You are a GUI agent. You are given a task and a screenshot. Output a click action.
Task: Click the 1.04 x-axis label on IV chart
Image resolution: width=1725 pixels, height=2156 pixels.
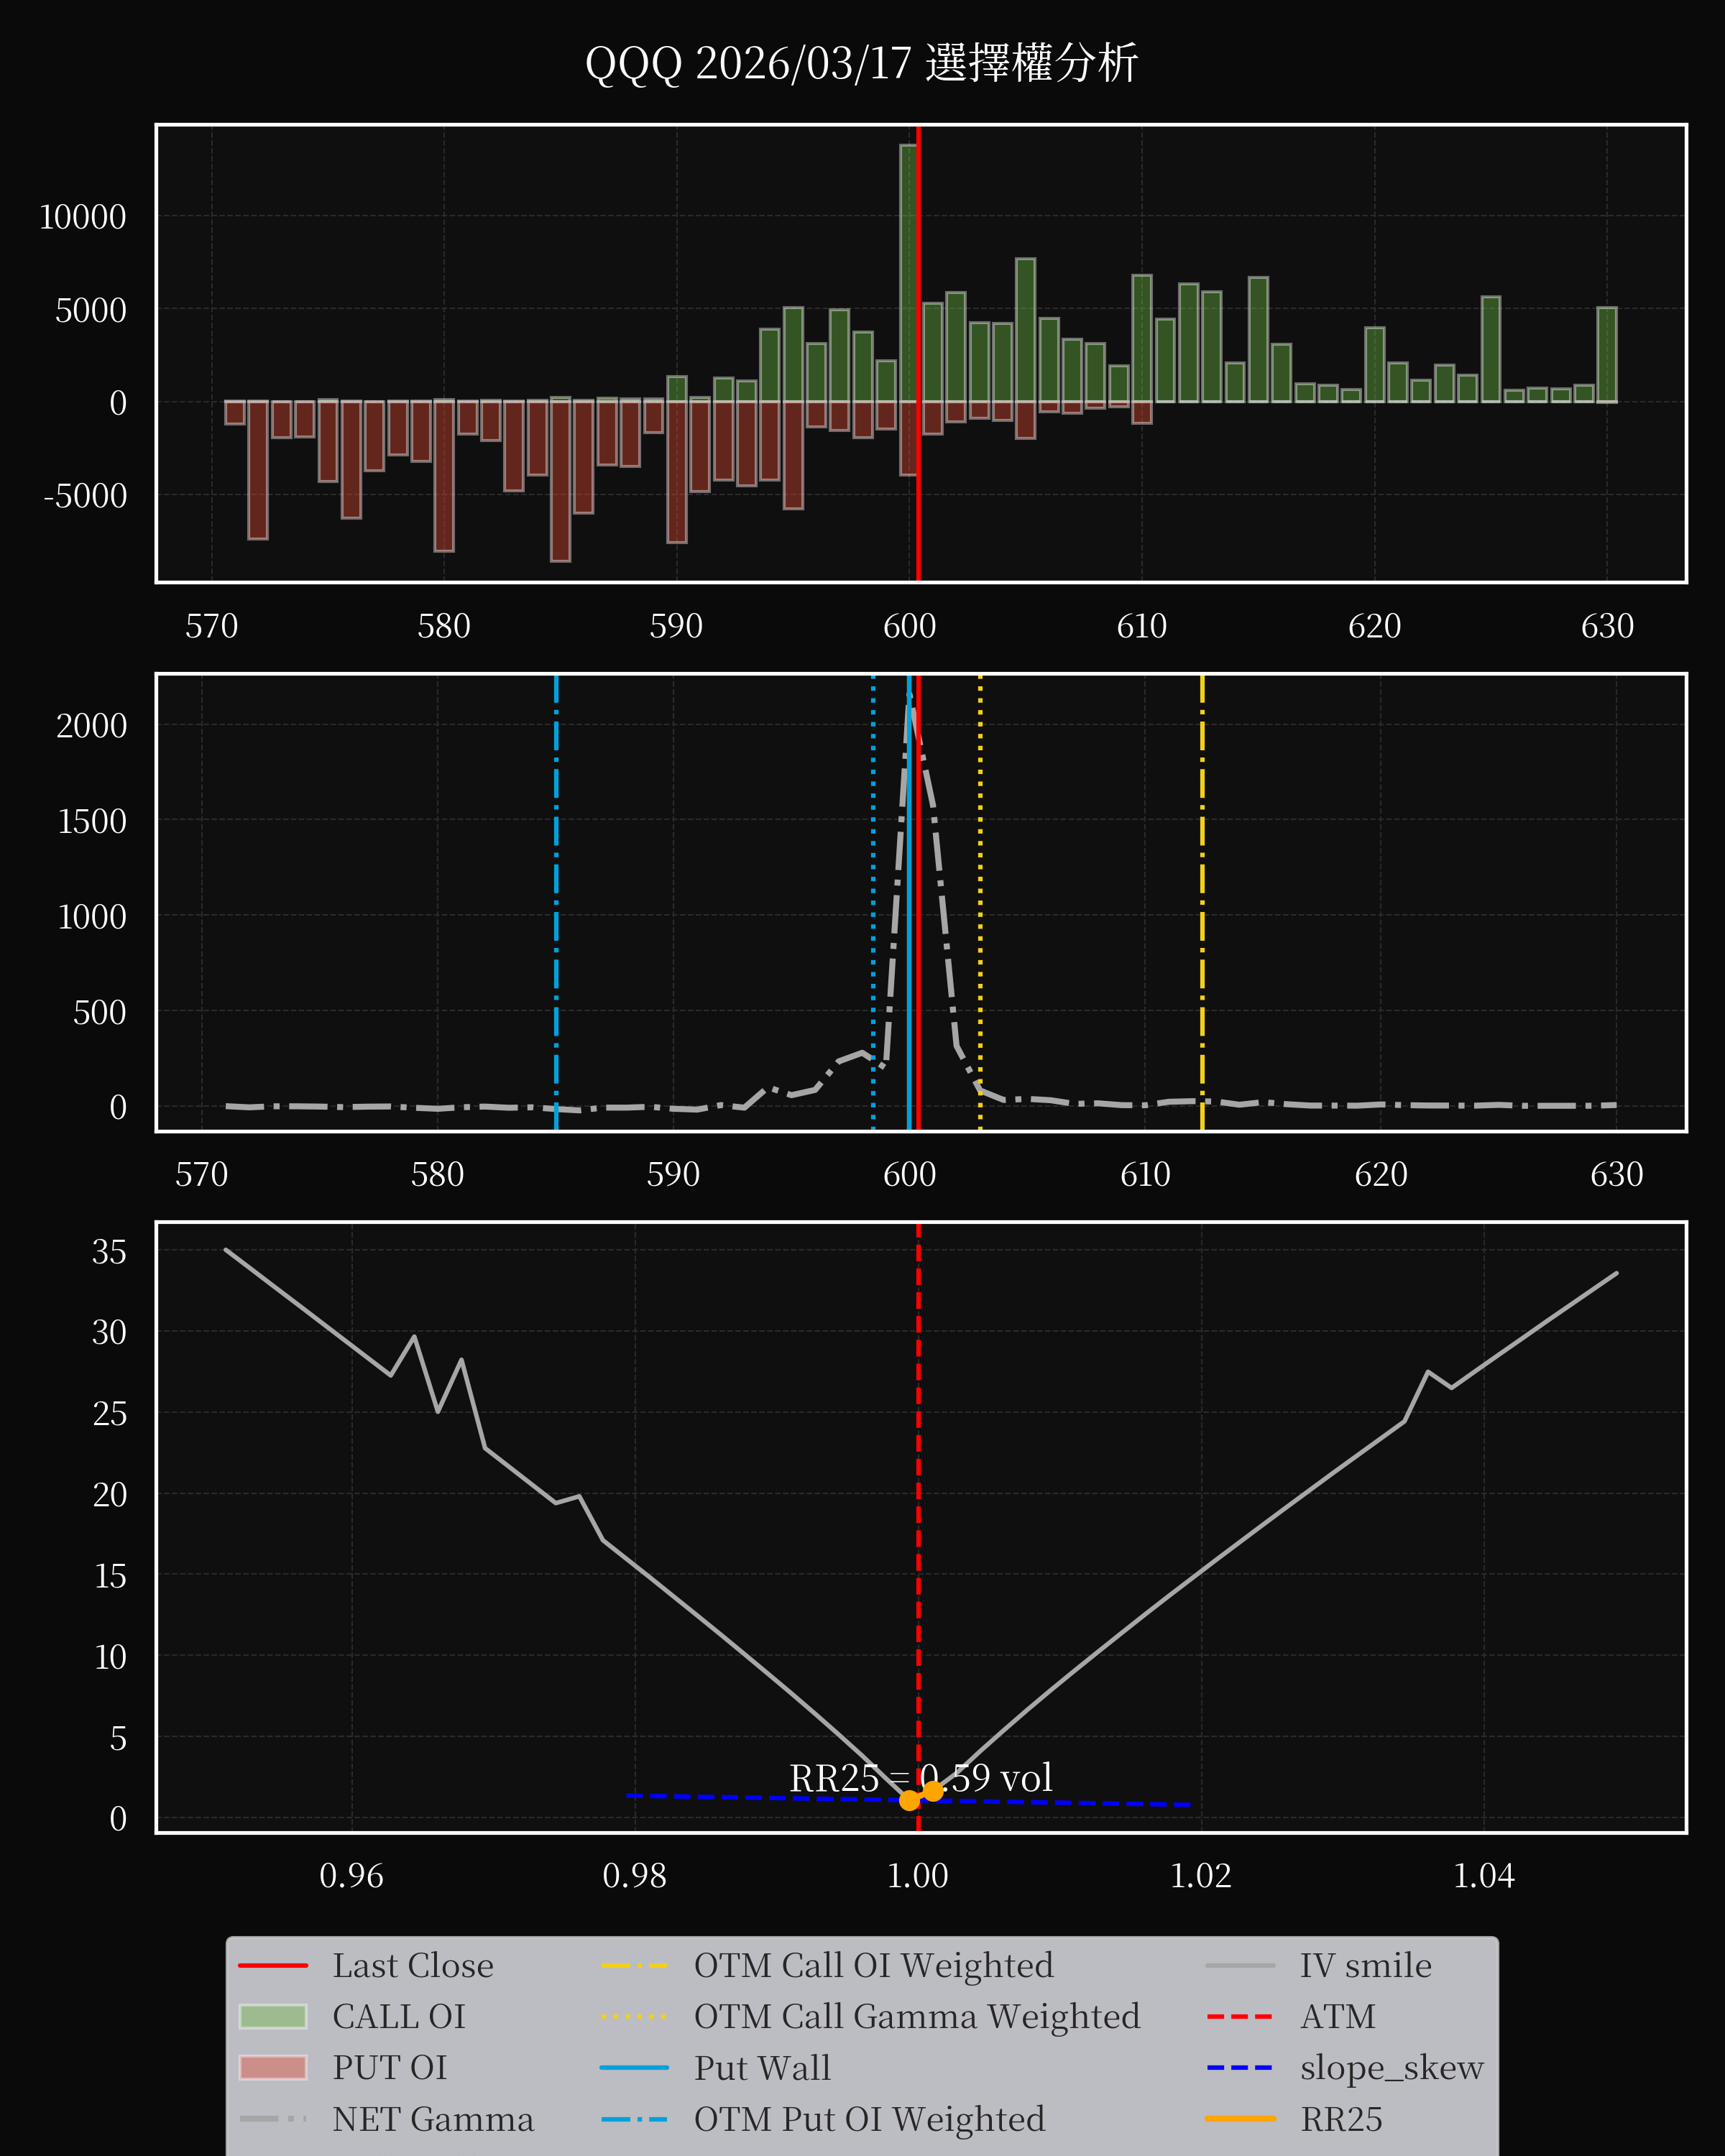pos(1484,1875)
